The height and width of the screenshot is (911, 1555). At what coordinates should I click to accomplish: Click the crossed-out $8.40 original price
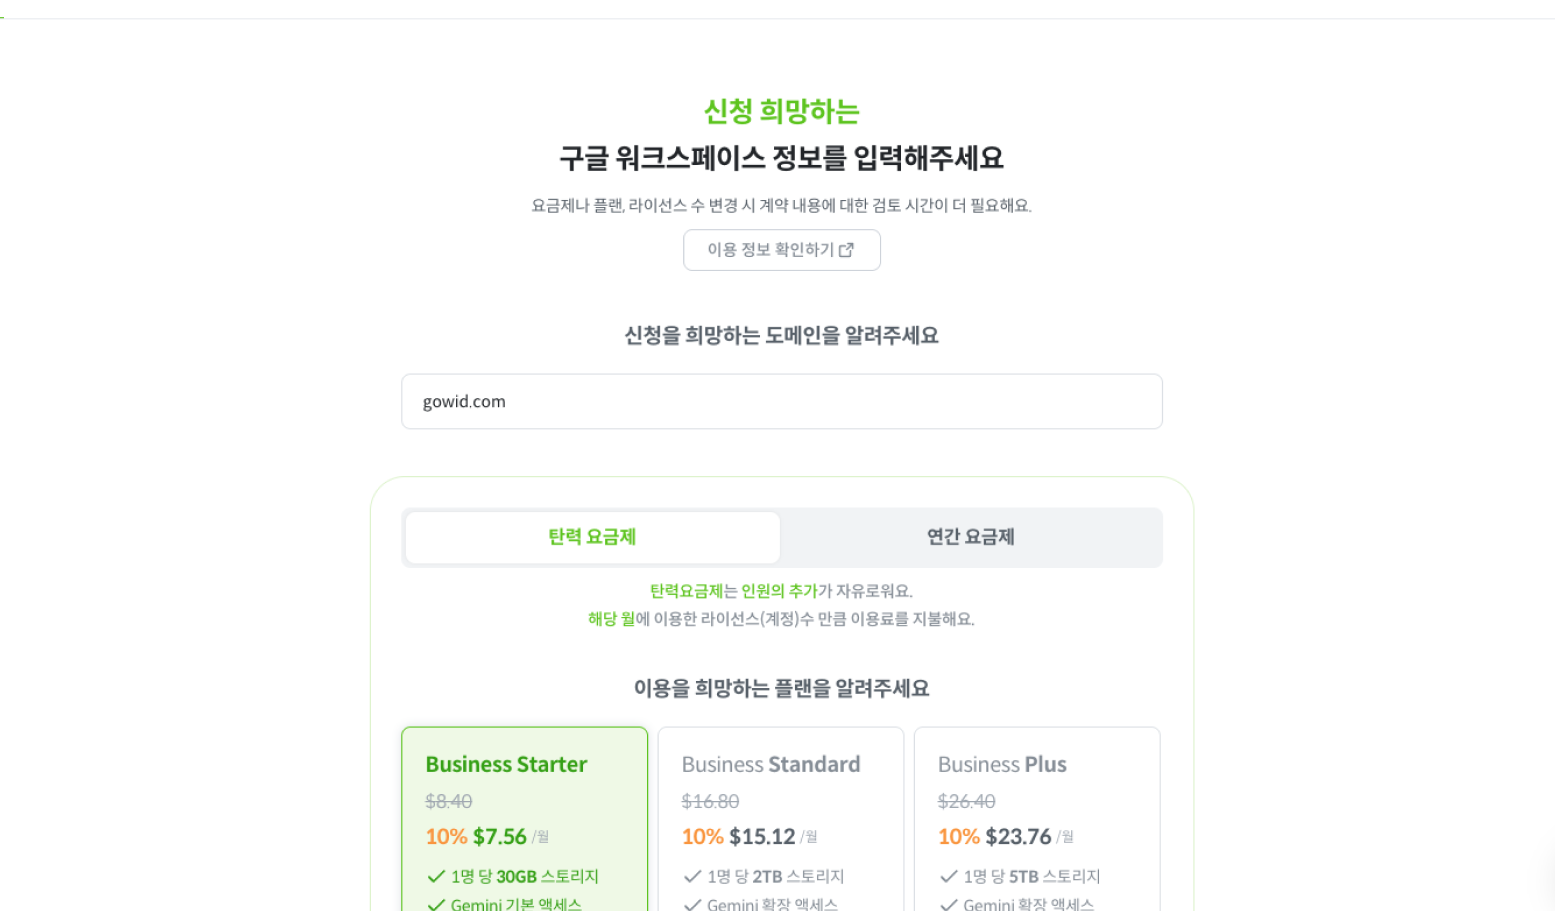click(x=448, y=801)
